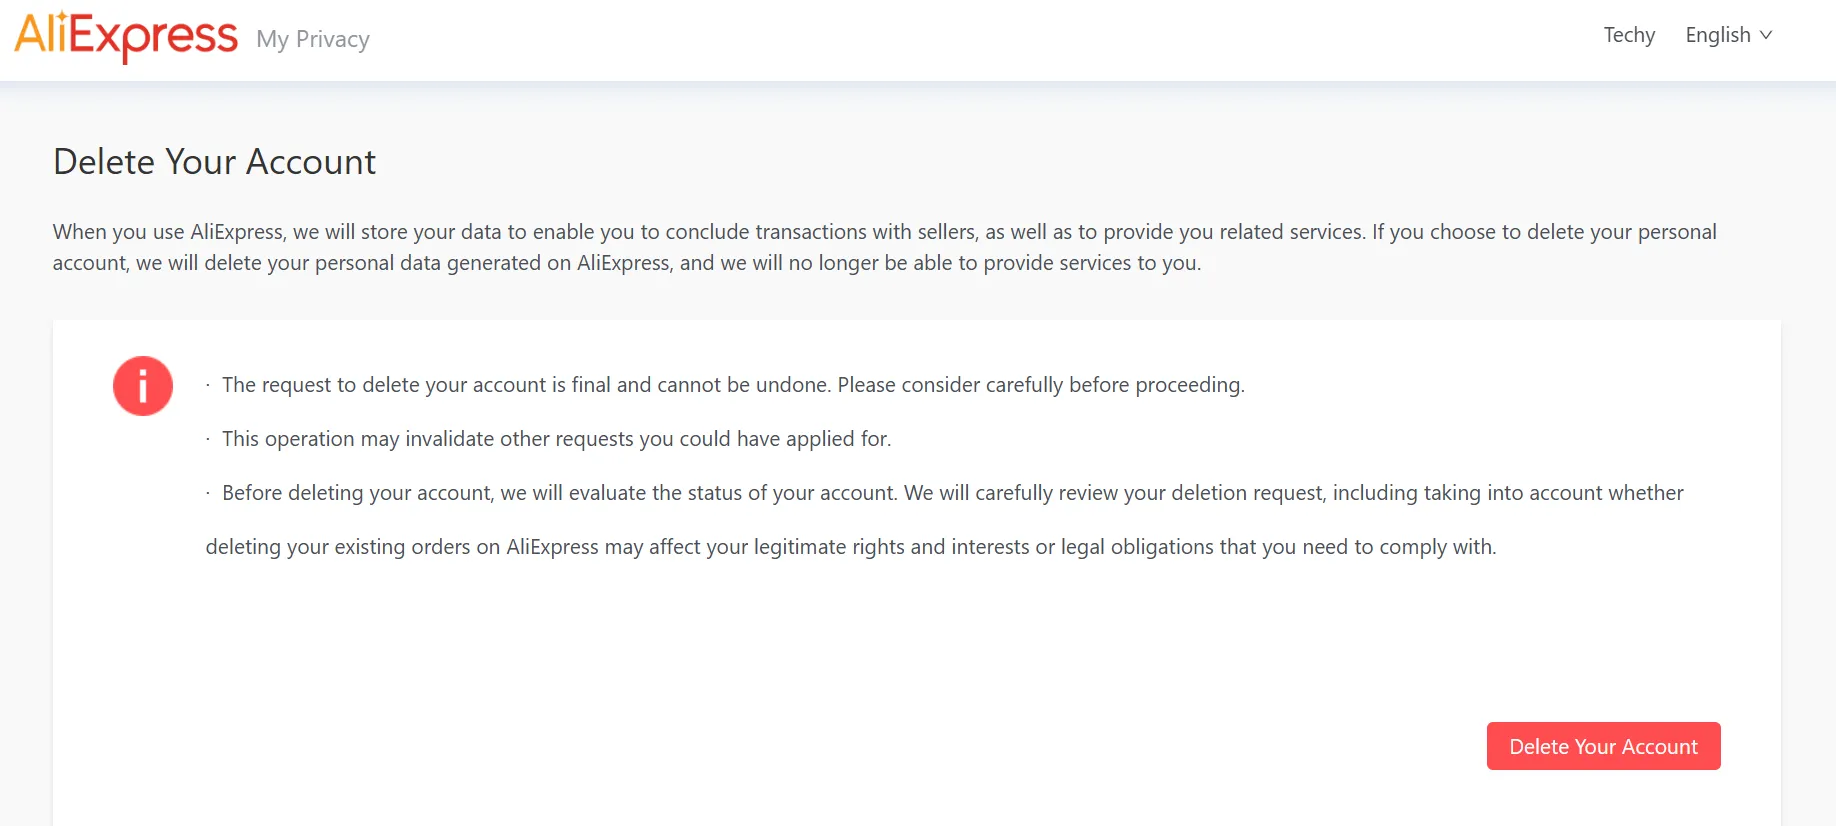Click "Please consider carefully before proceeding" sentence
1836x826 pixels.
1040,385
